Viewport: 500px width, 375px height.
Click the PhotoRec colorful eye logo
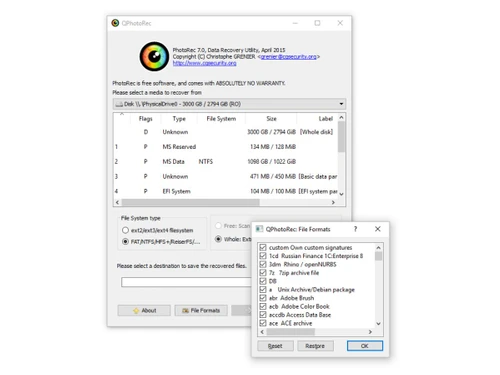pos(154,56)
